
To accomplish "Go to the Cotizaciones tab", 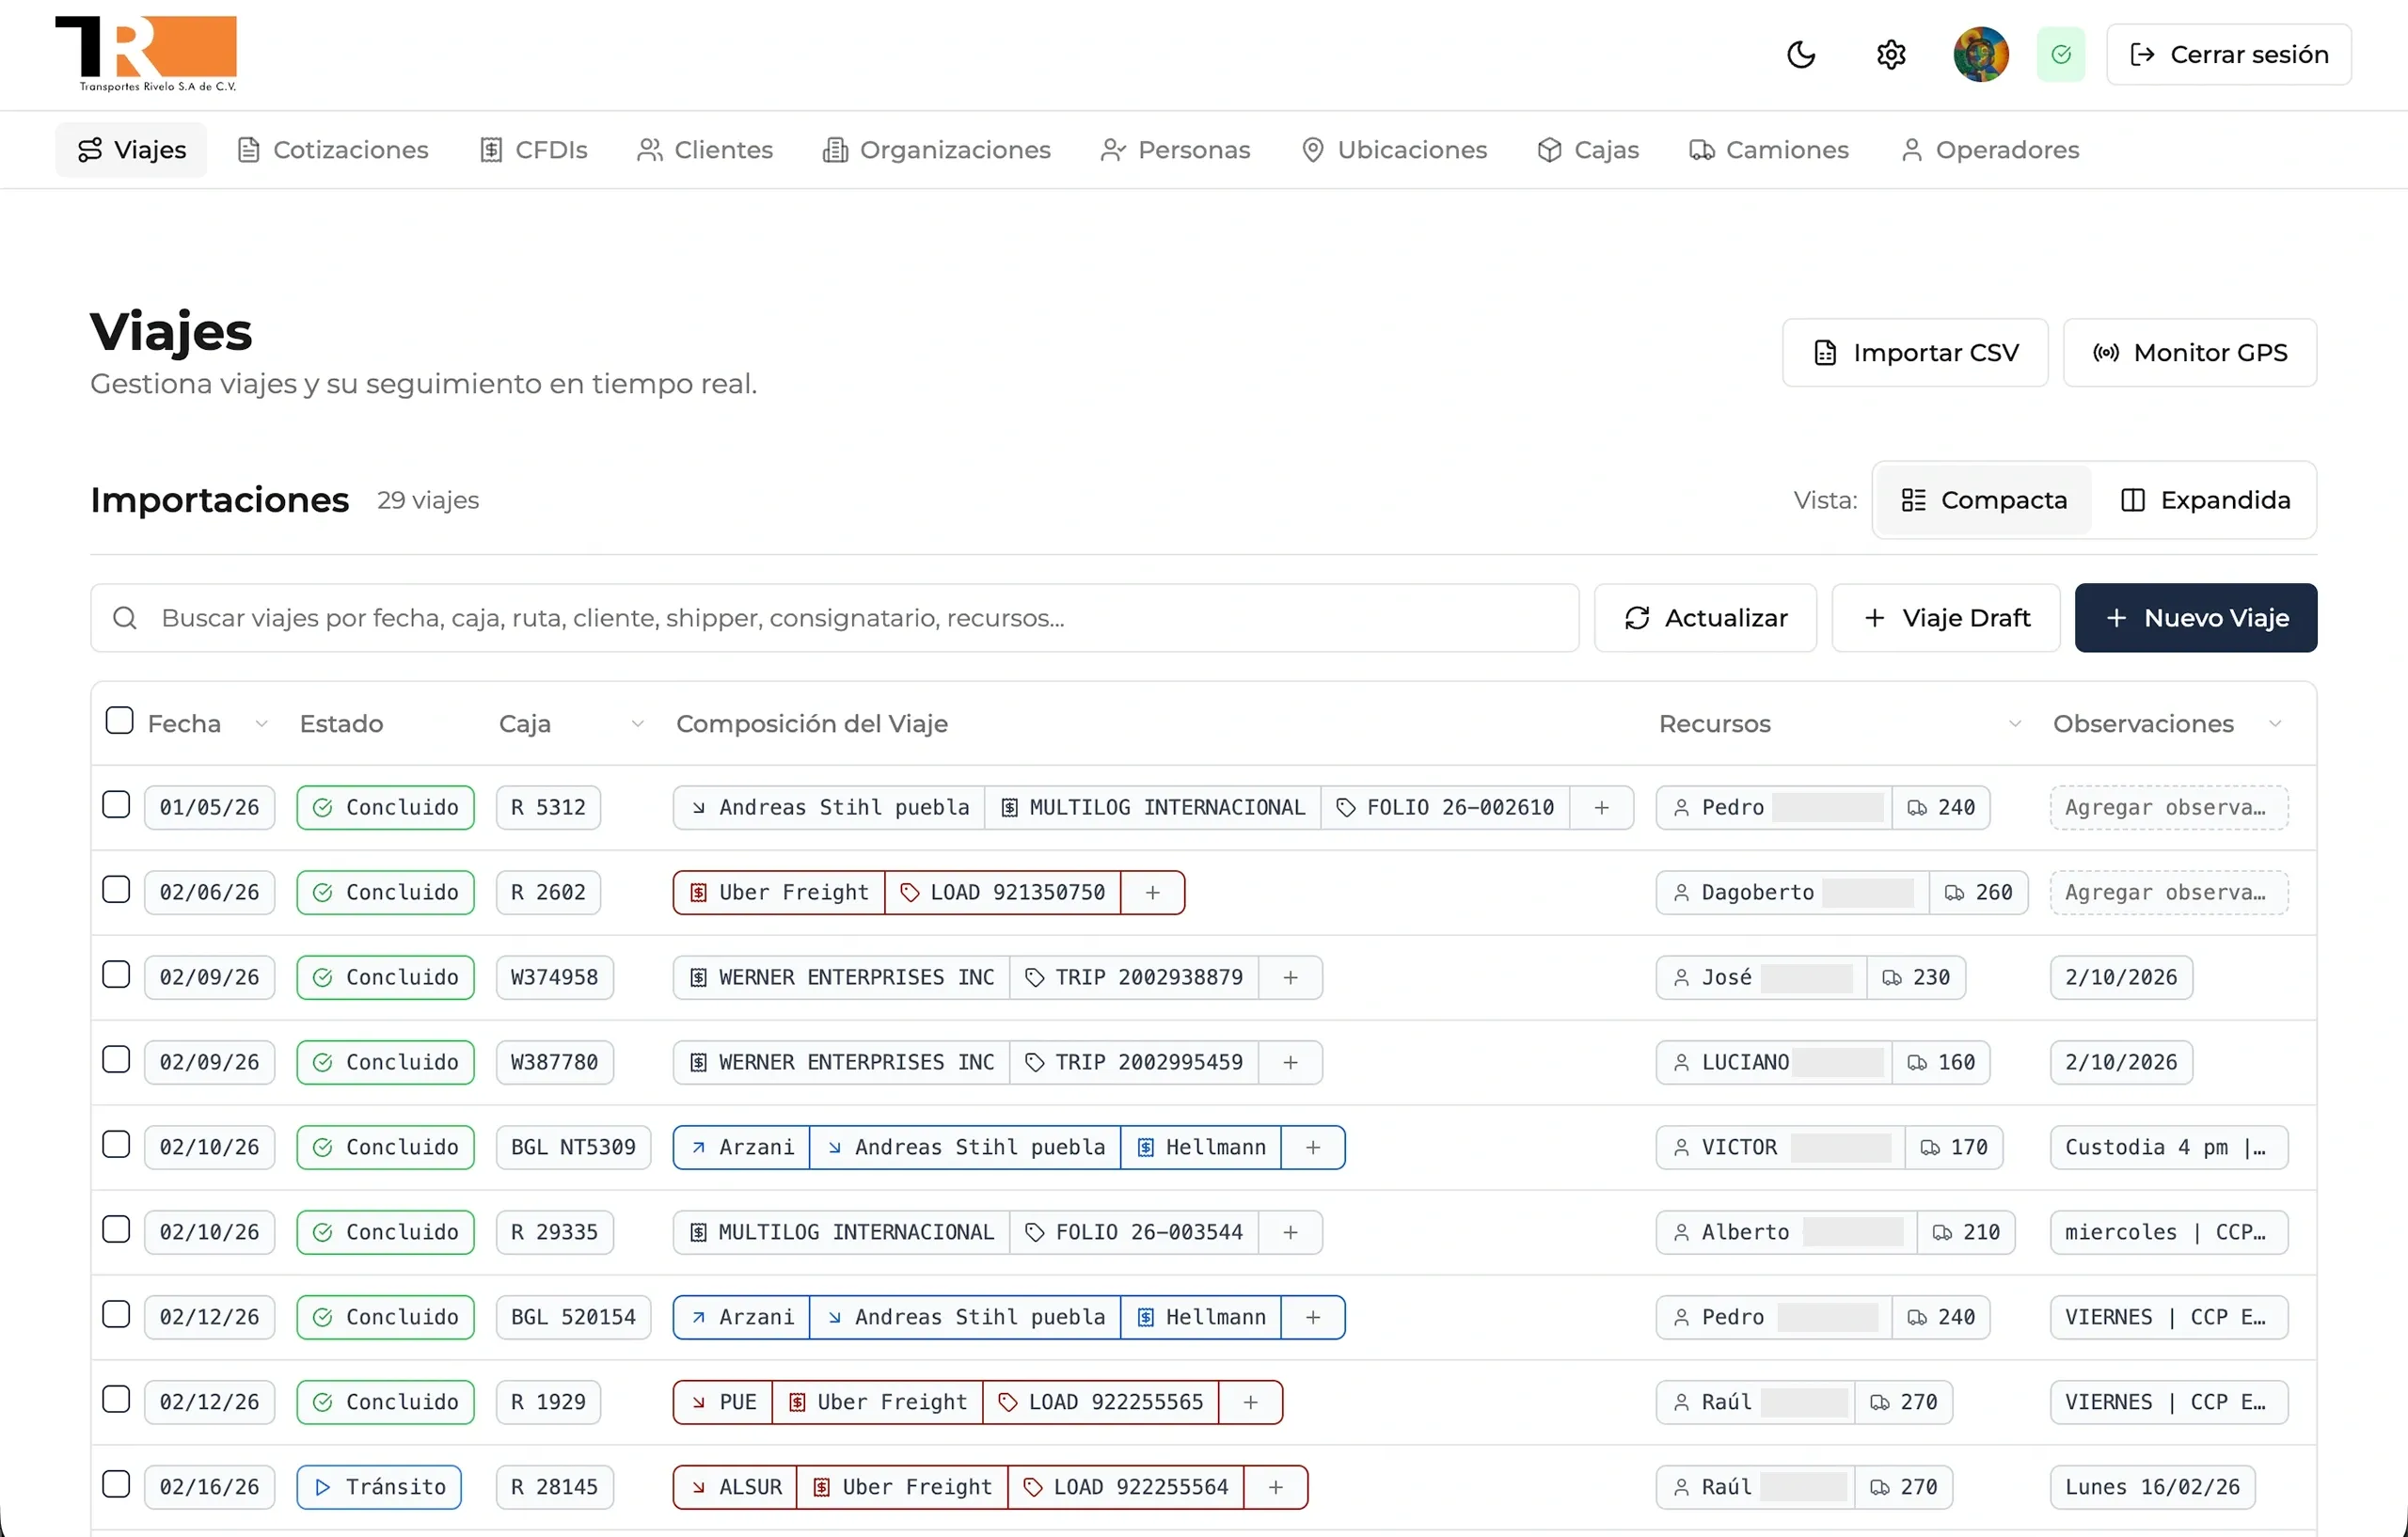I will point(333,150).
